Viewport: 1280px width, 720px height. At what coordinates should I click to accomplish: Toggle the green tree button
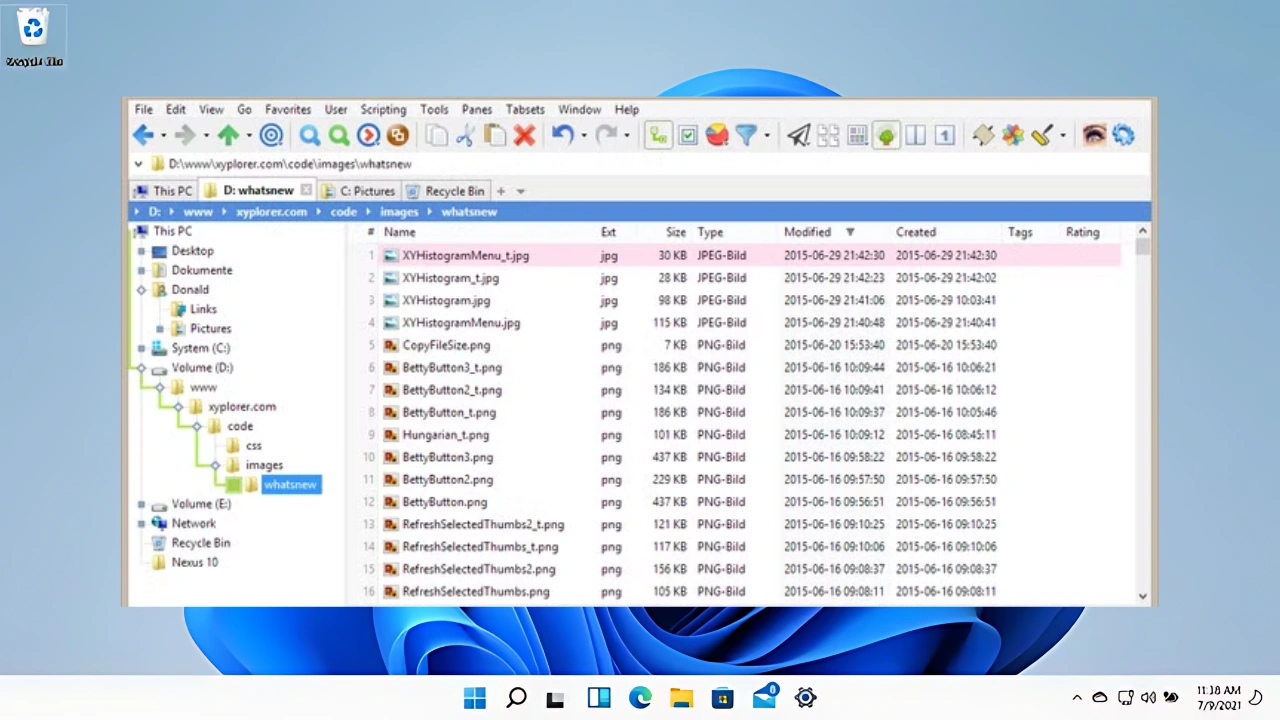pyautogui.click(x=886, y=135)
